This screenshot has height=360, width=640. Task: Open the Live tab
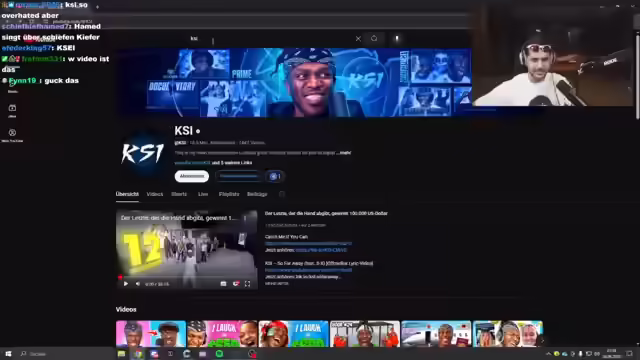tap(203, 194)
